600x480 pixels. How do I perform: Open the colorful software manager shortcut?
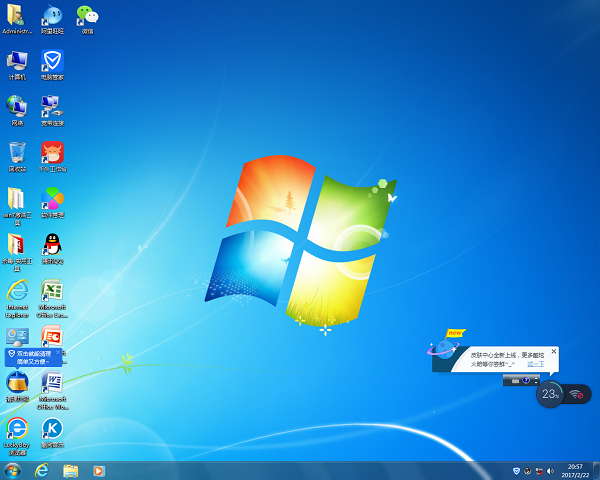tap(52, 198)
